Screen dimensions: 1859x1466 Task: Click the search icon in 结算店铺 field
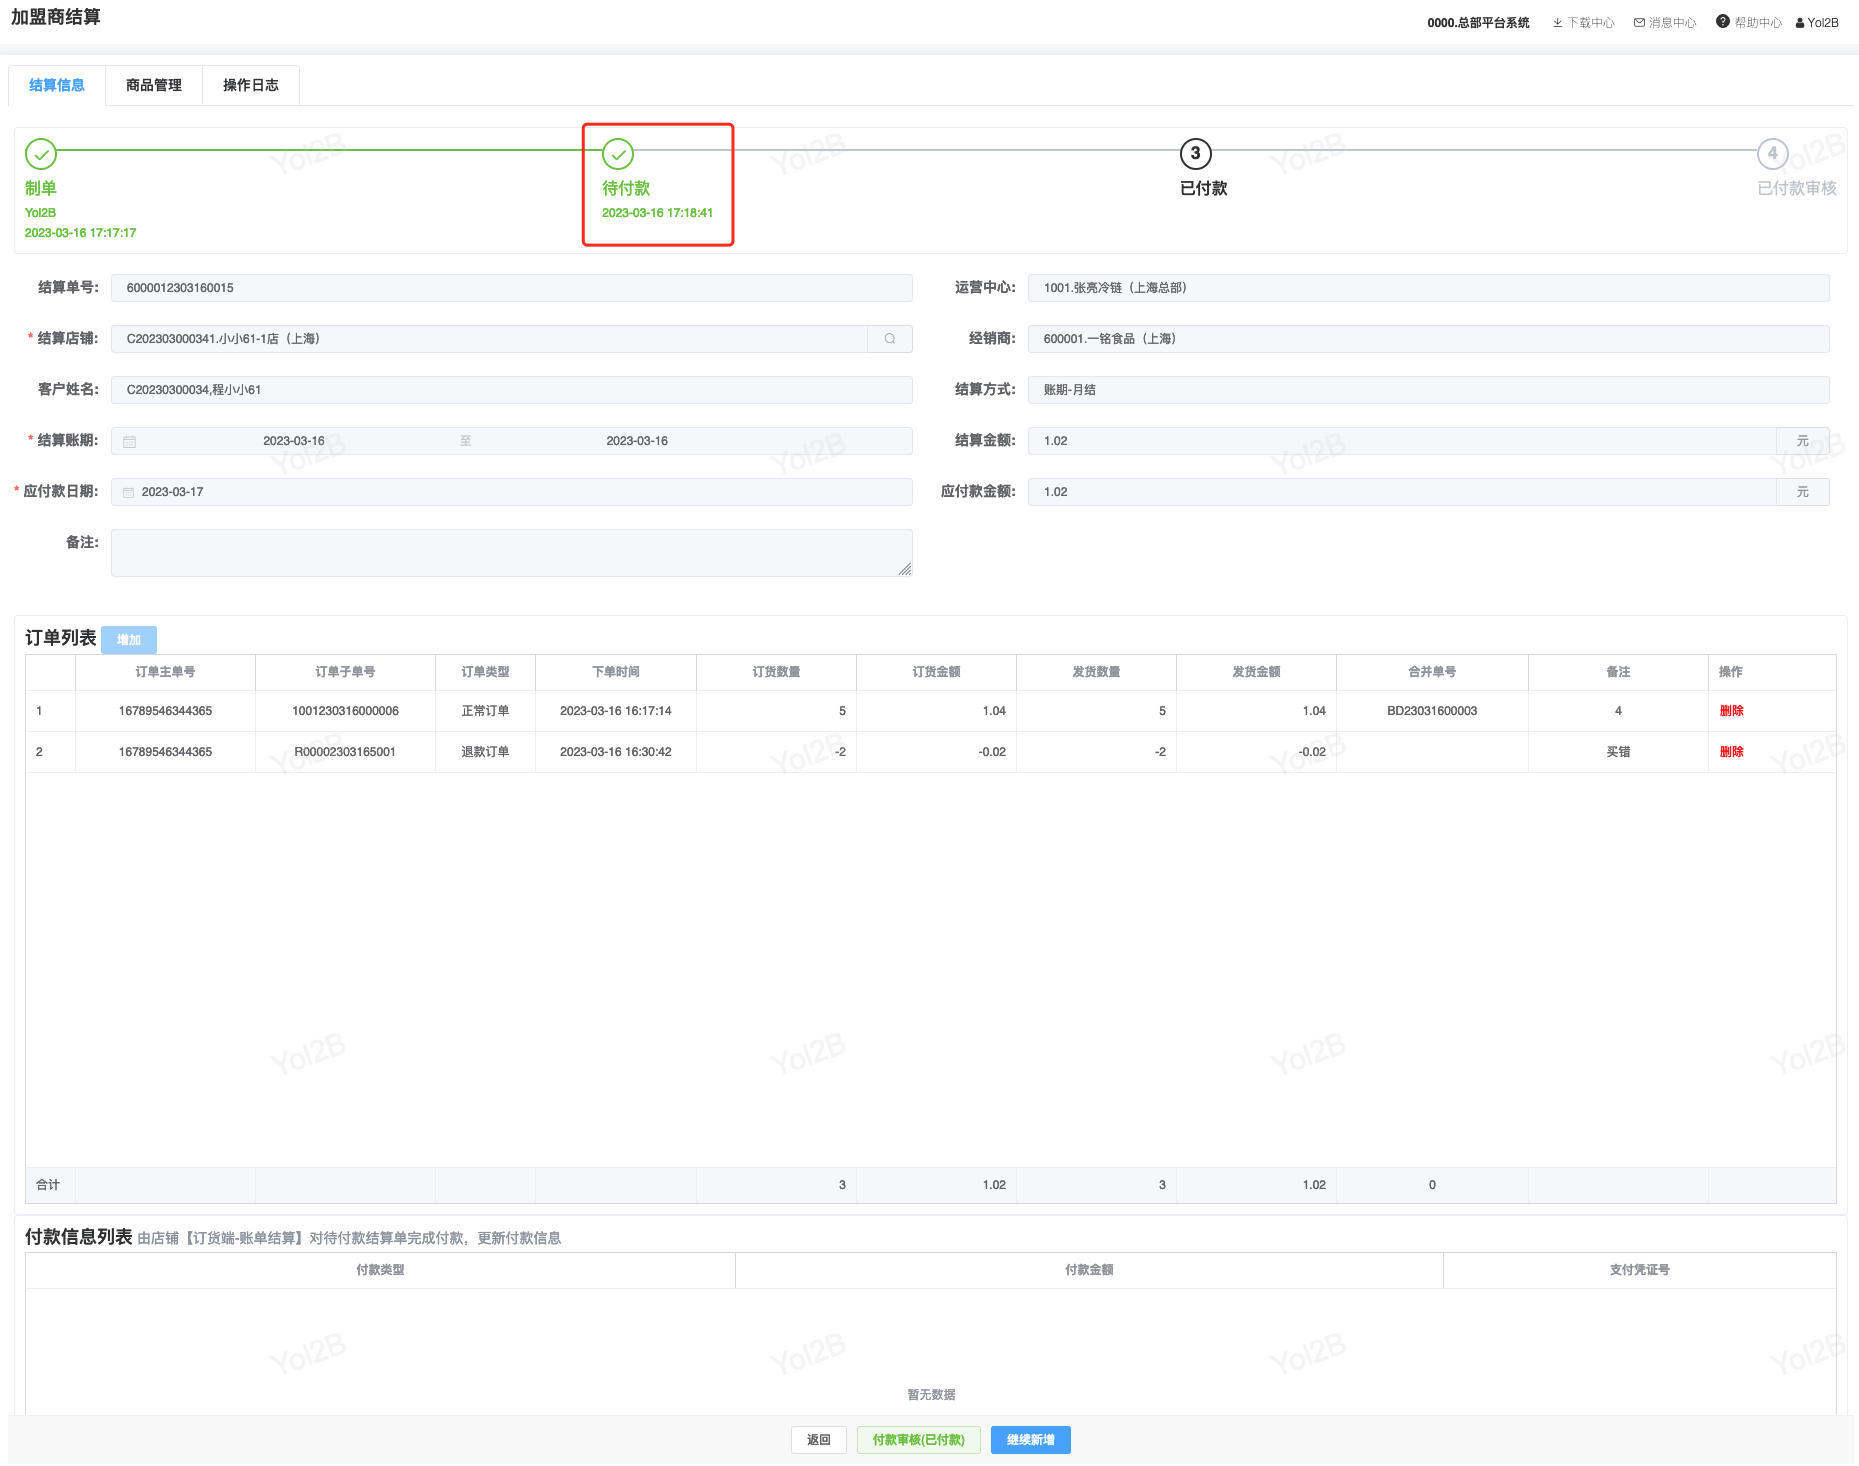pyautogui.click(x=890, y=339)
